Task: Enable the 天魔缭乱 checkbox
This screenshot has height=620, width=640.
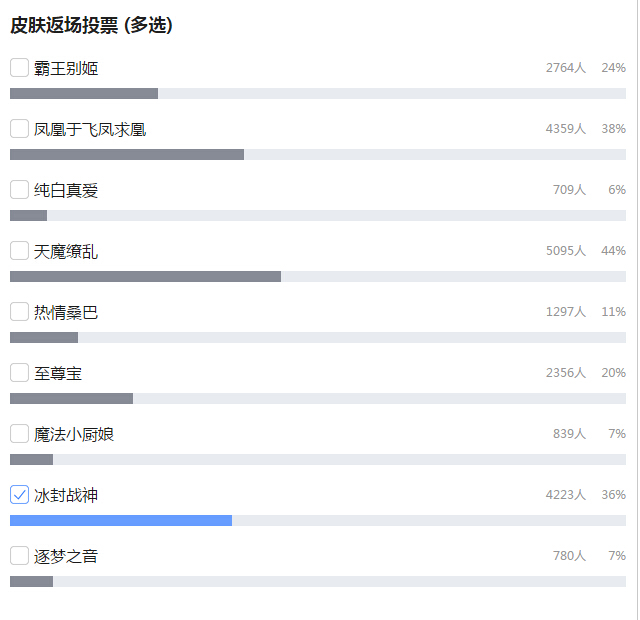Action: click(x=19, y=250)
